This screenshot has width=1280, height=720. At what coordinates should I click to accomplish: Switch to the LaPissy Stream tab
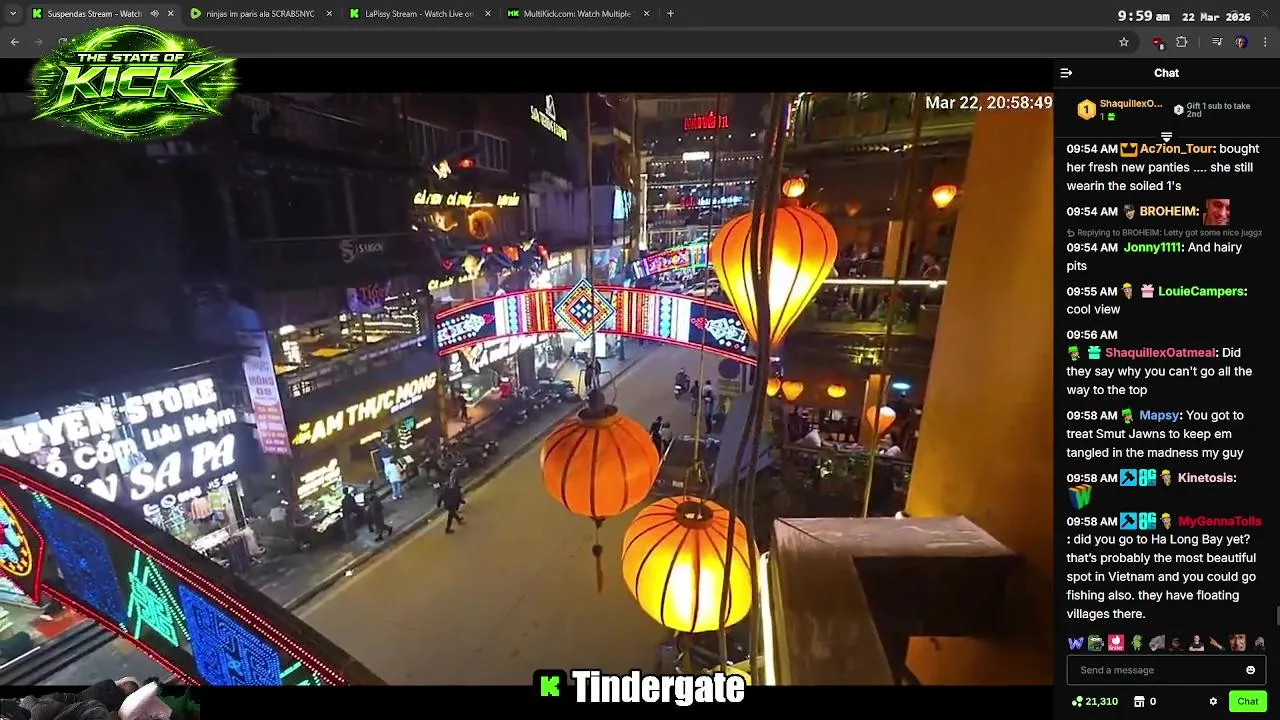tap(418, 14)
